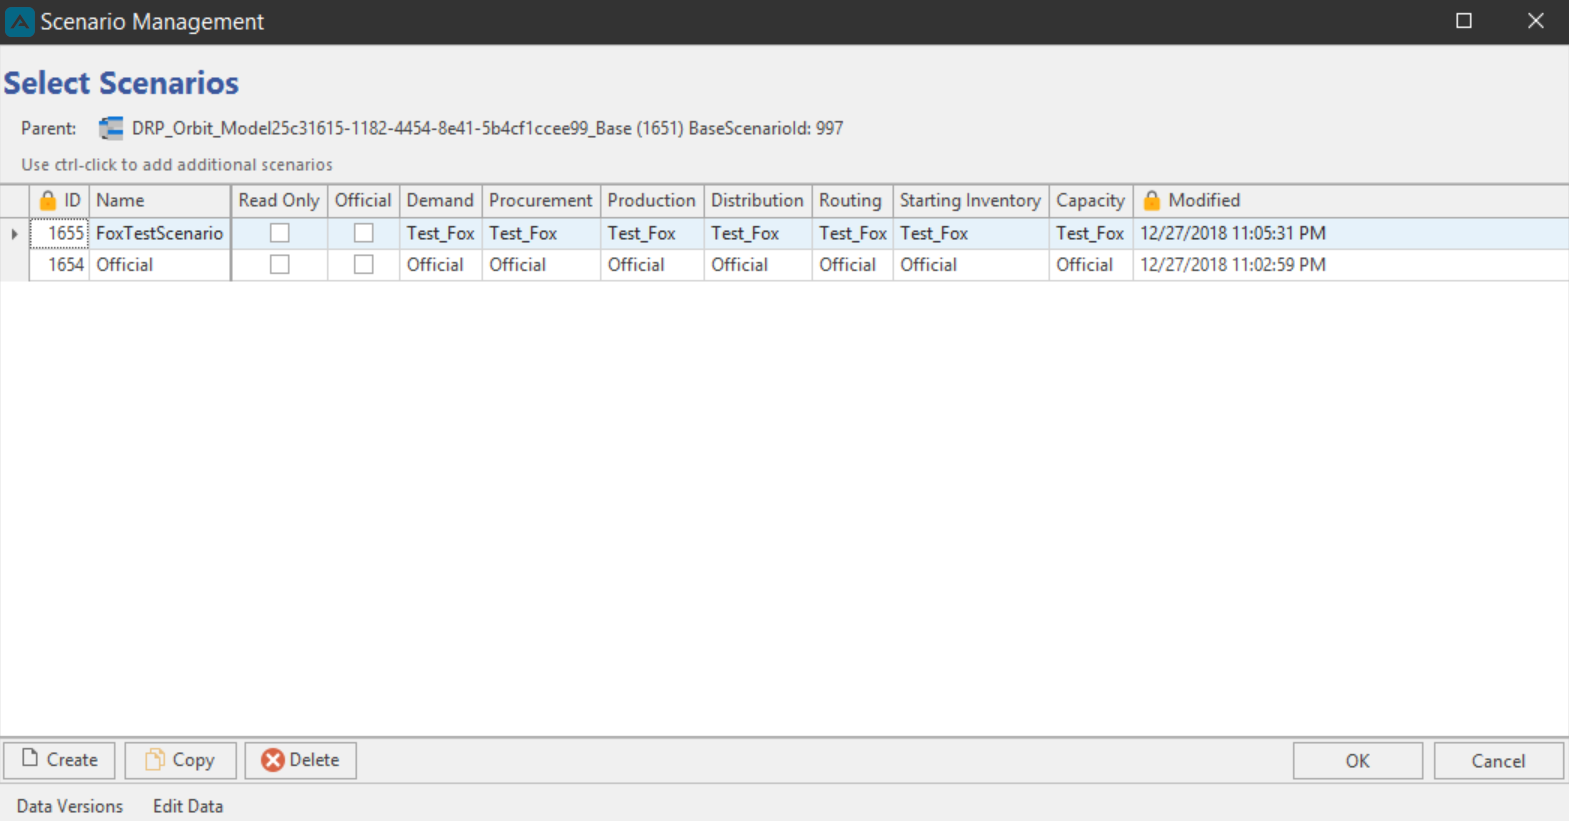Click modified date 12/27/2018 11:02:59 PM
The image size is (1569, 821).
click(1233, 265)
